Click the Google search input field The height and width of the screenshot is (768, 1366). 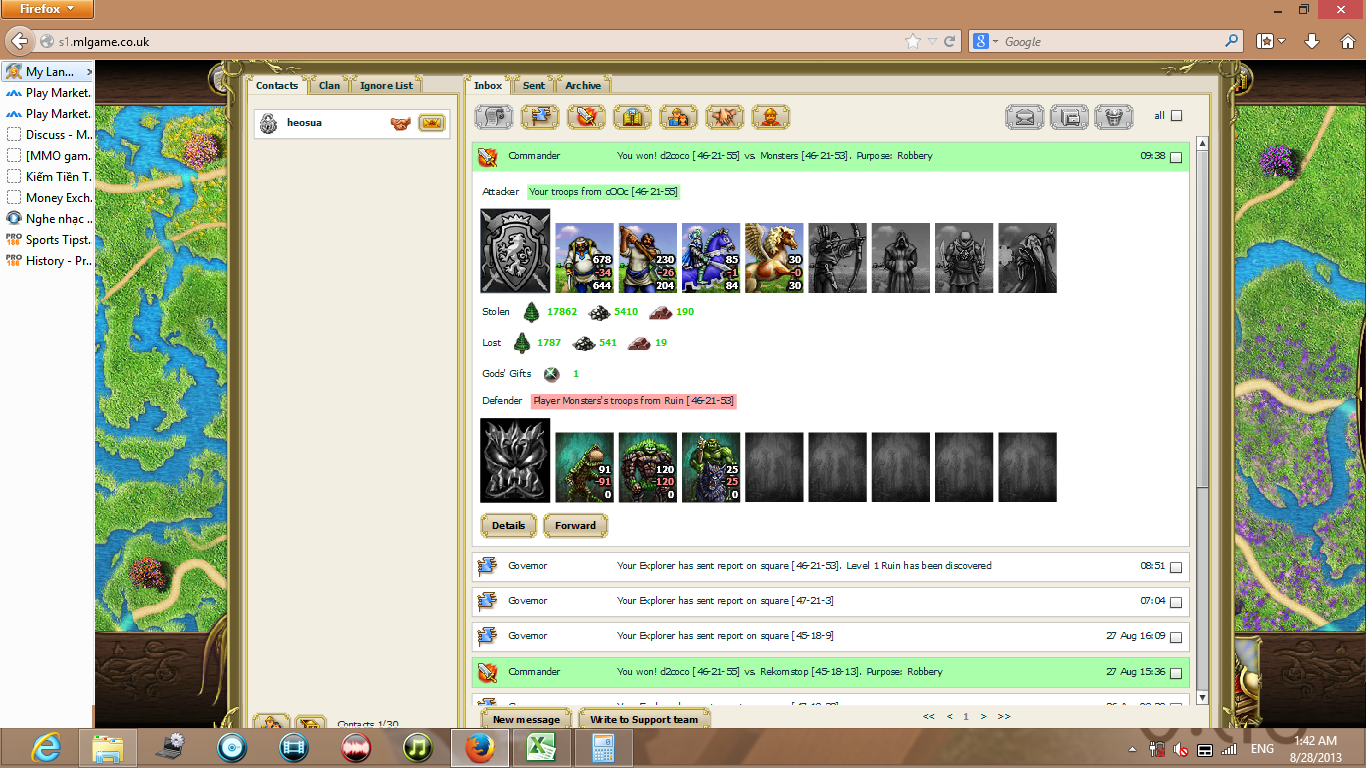tap(1112, 41)
